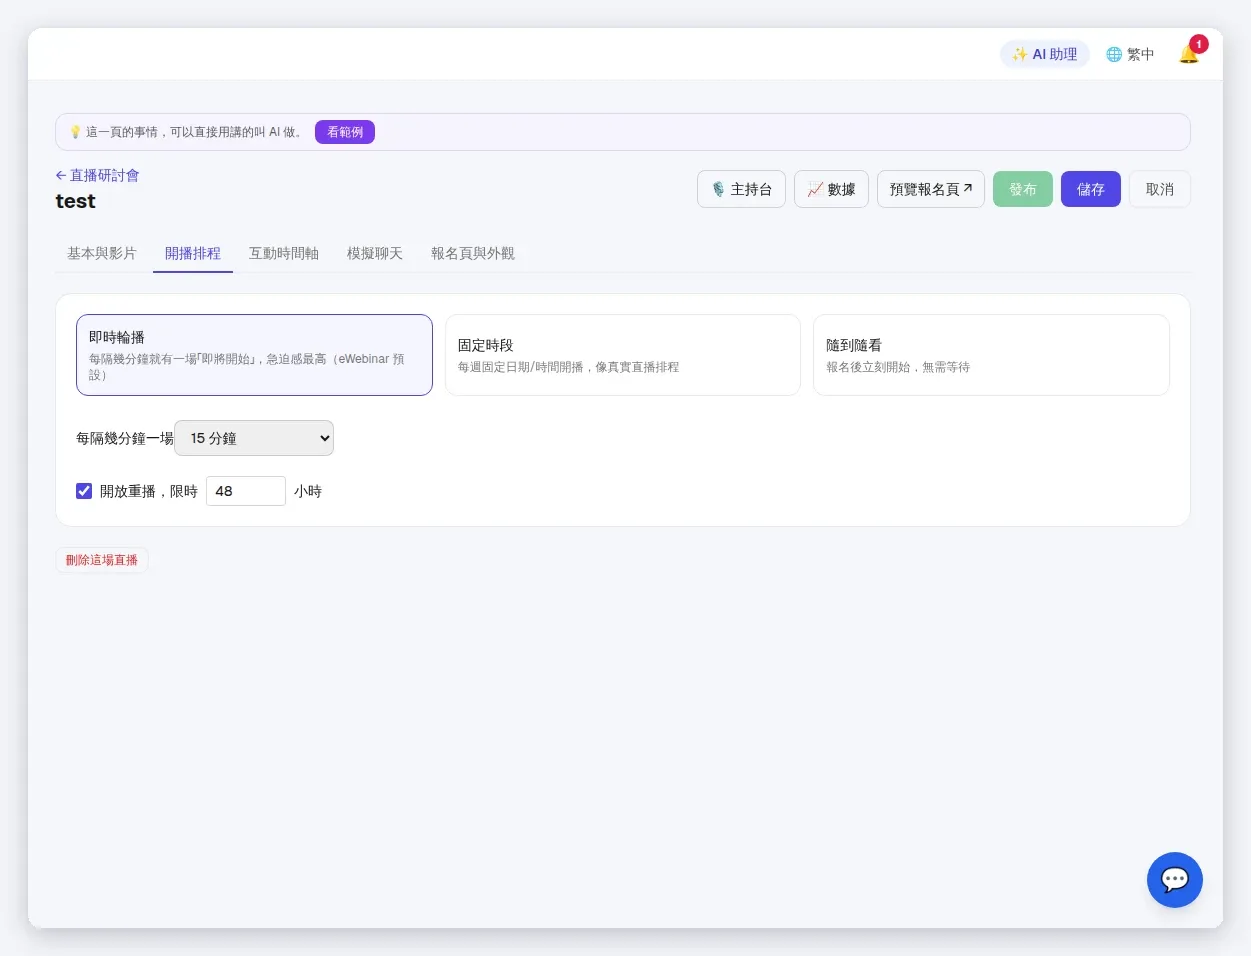Image resolution: width=1251 pixels, height=956 pixels.
Task: Switch to the 互動時間軸 tab
Action: click(284, 253)
